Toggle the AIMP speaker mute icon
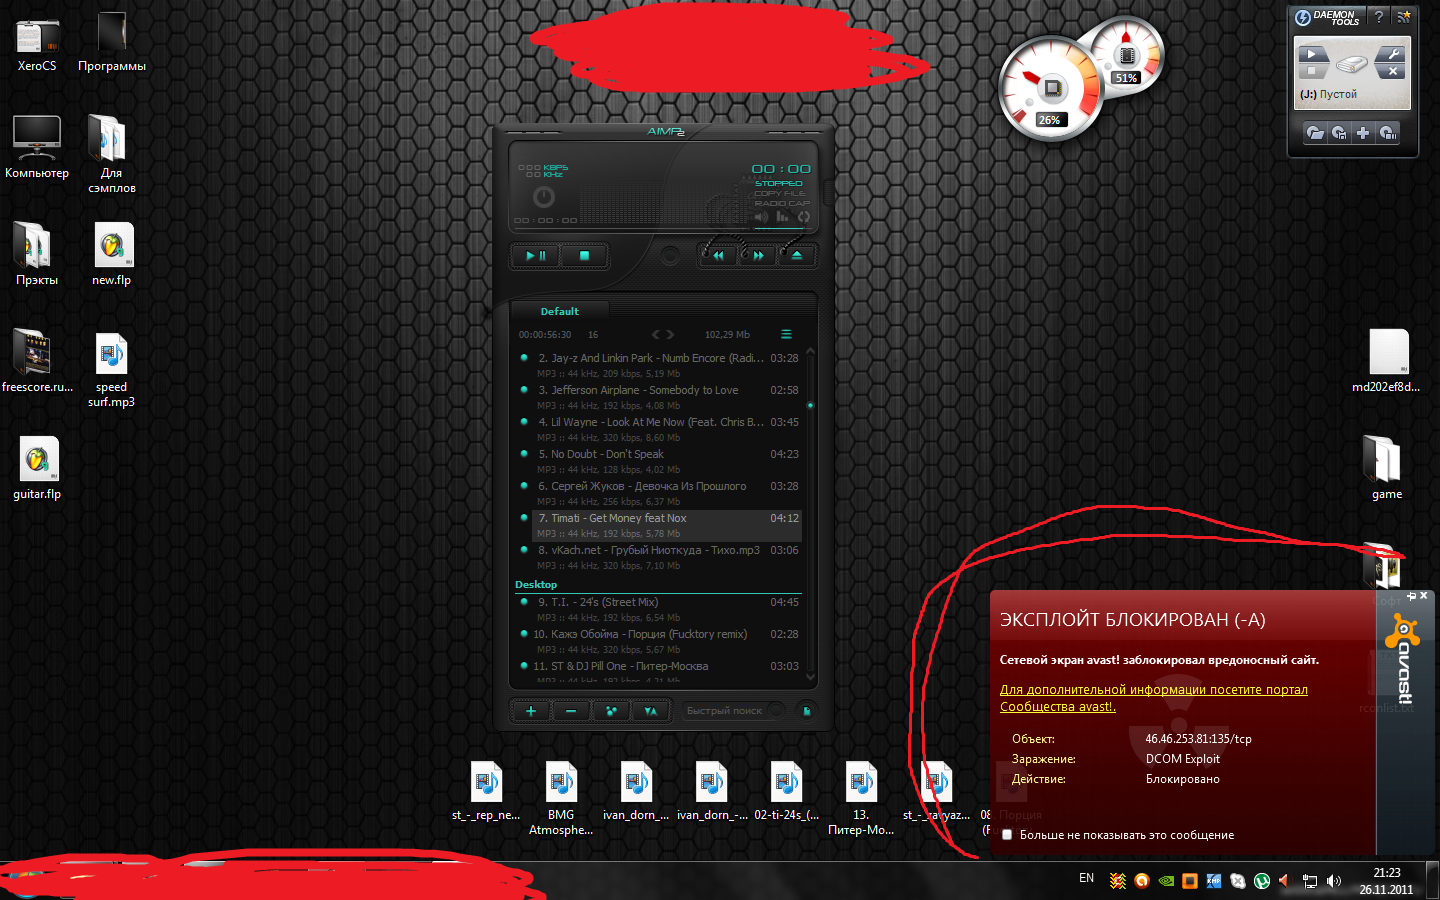The height and width of the screenshot is (900, 1440). click(762, 217)
